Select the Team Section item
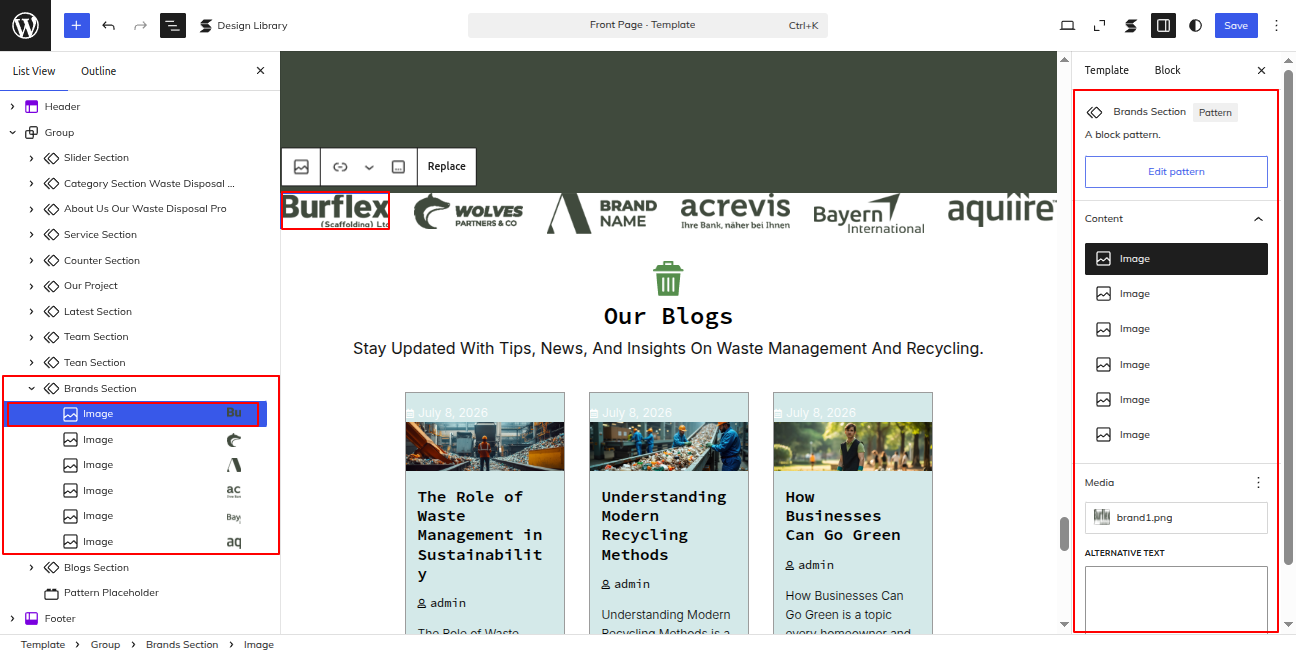The image size is (1296, 654). point(96,337)
